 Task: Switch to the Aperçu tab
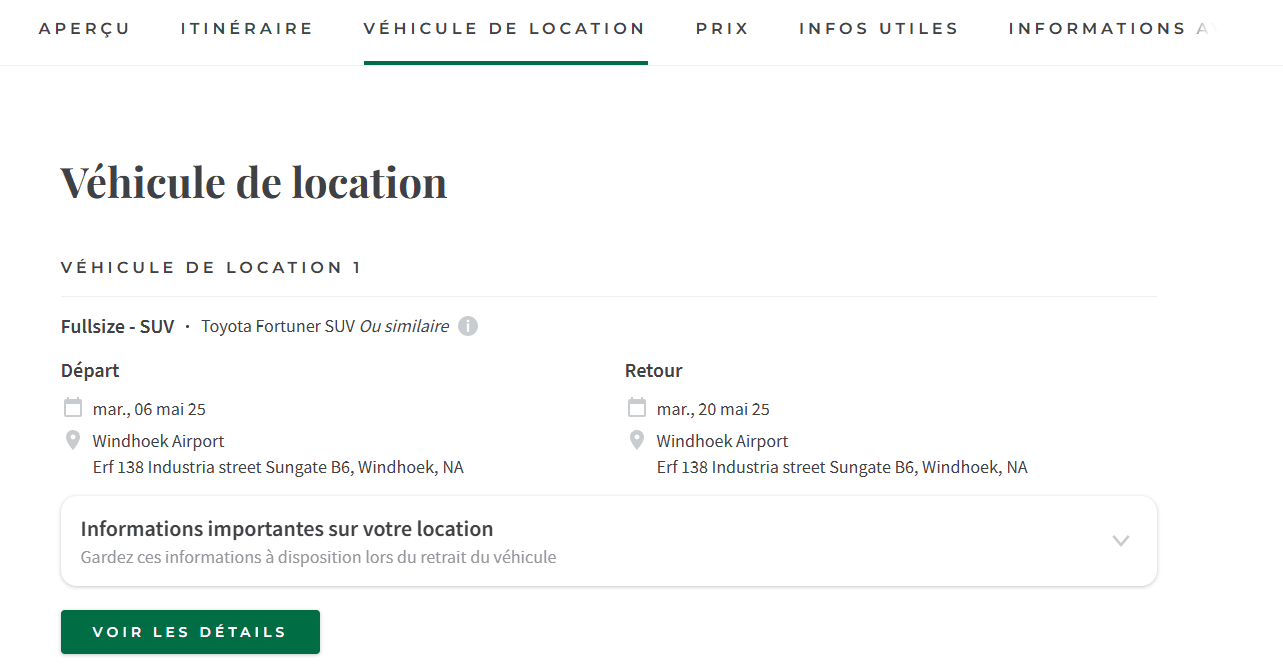(x=84, y=29)
